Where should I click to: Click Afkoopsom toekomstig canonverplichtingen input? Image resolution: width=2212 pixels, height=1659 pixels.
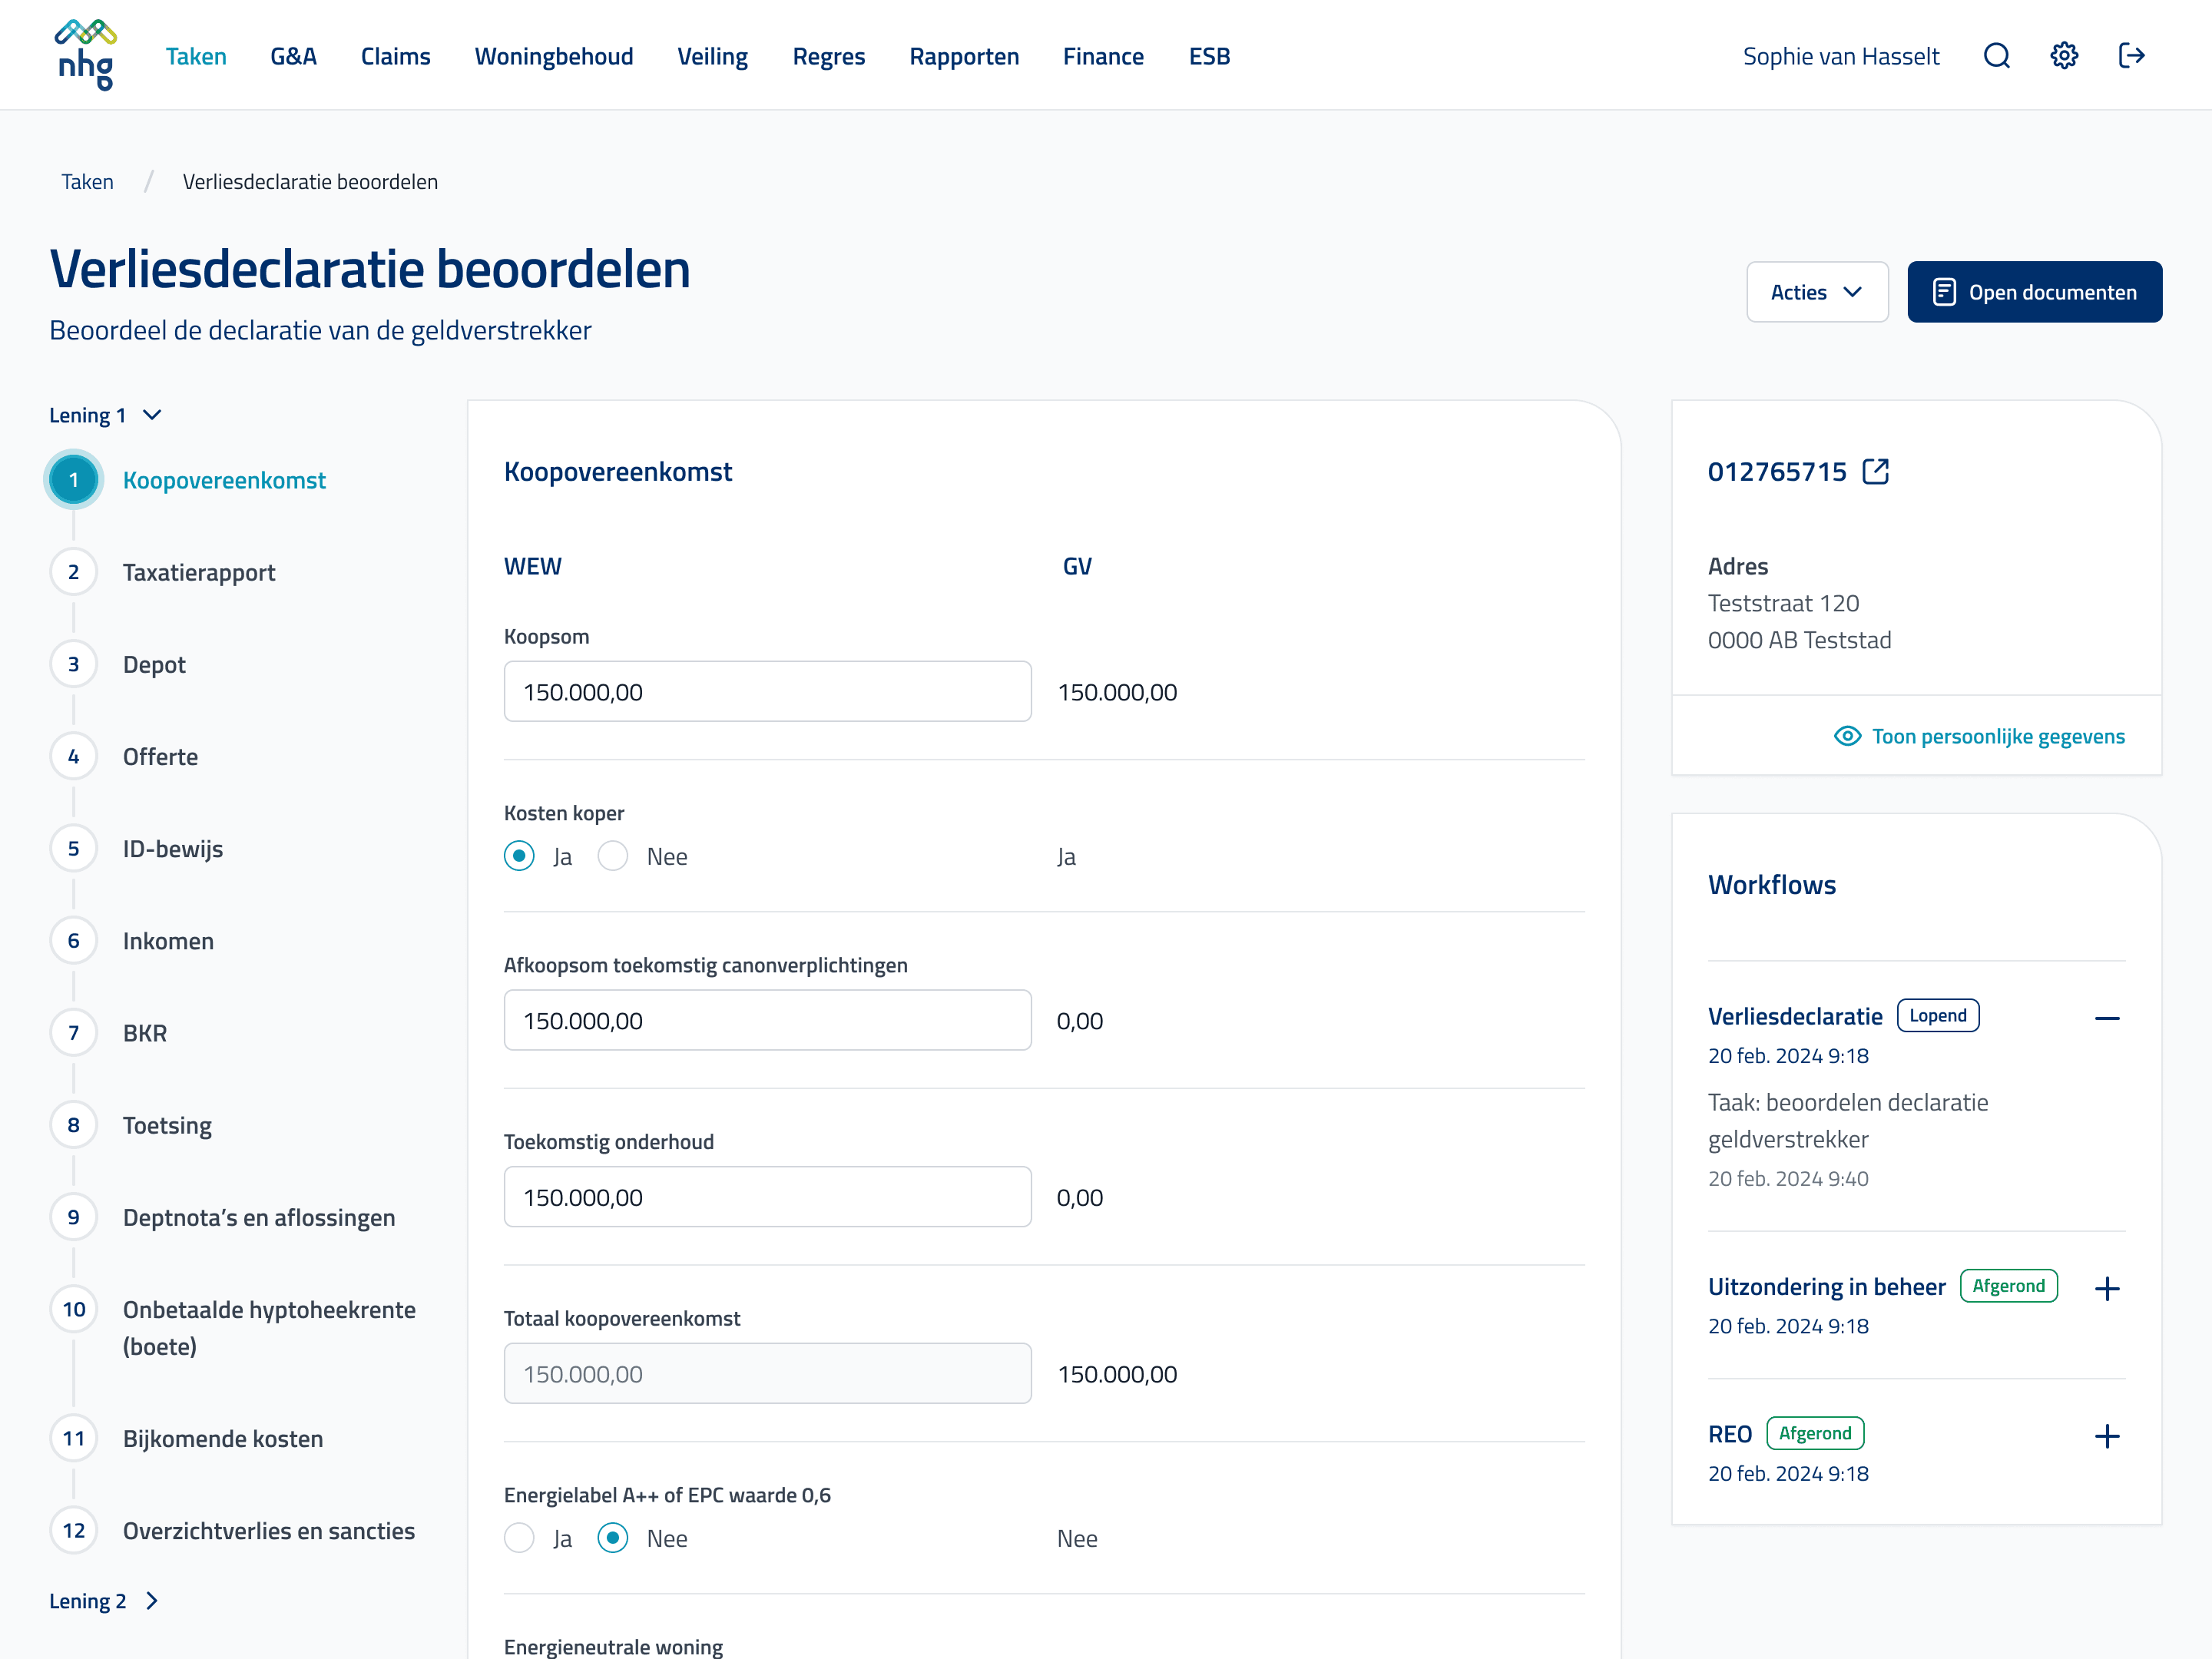click(x=767, y=1020)
